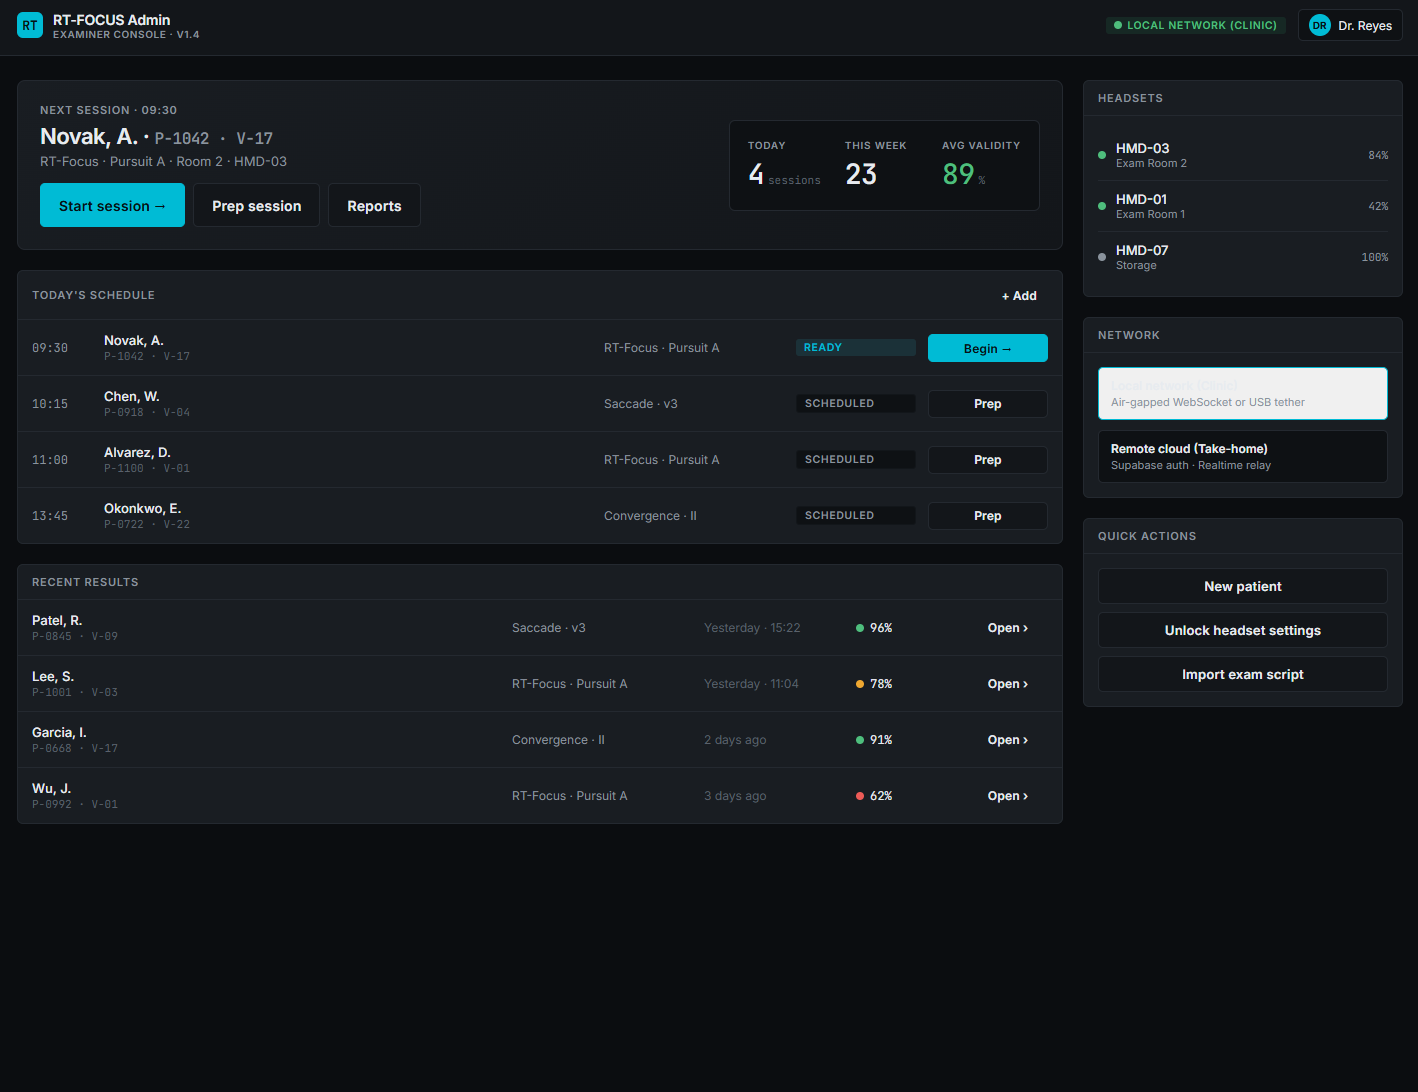This screenshot has width=1418, height=1092.
Task: Open Patel, R. result
Action: pyautogui.click(x=1007, y=628)
